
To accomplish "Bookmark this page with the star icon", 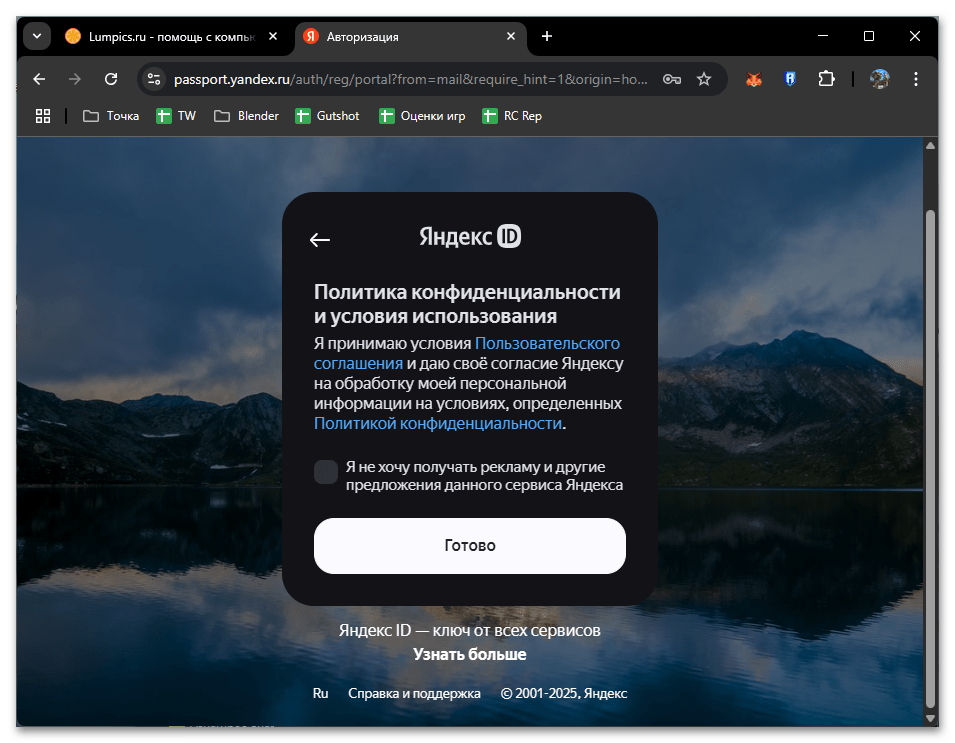I will point(704,79).
